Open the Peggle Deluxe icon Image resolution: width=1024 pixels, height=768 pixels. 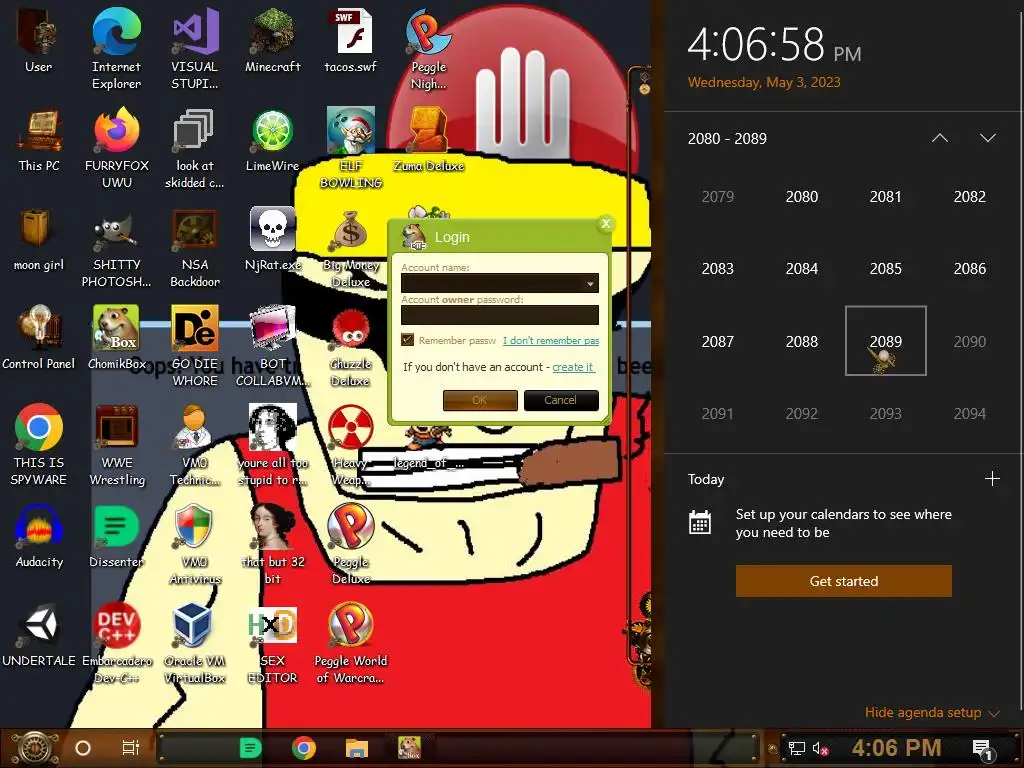351,545
